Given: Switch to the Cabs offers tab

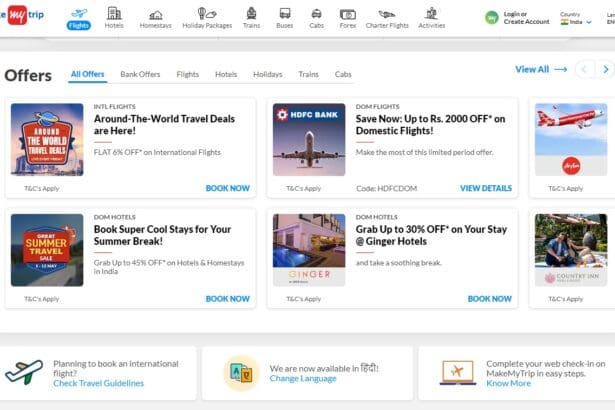Looking at the screenshot, I should click(x=343, y=74).
